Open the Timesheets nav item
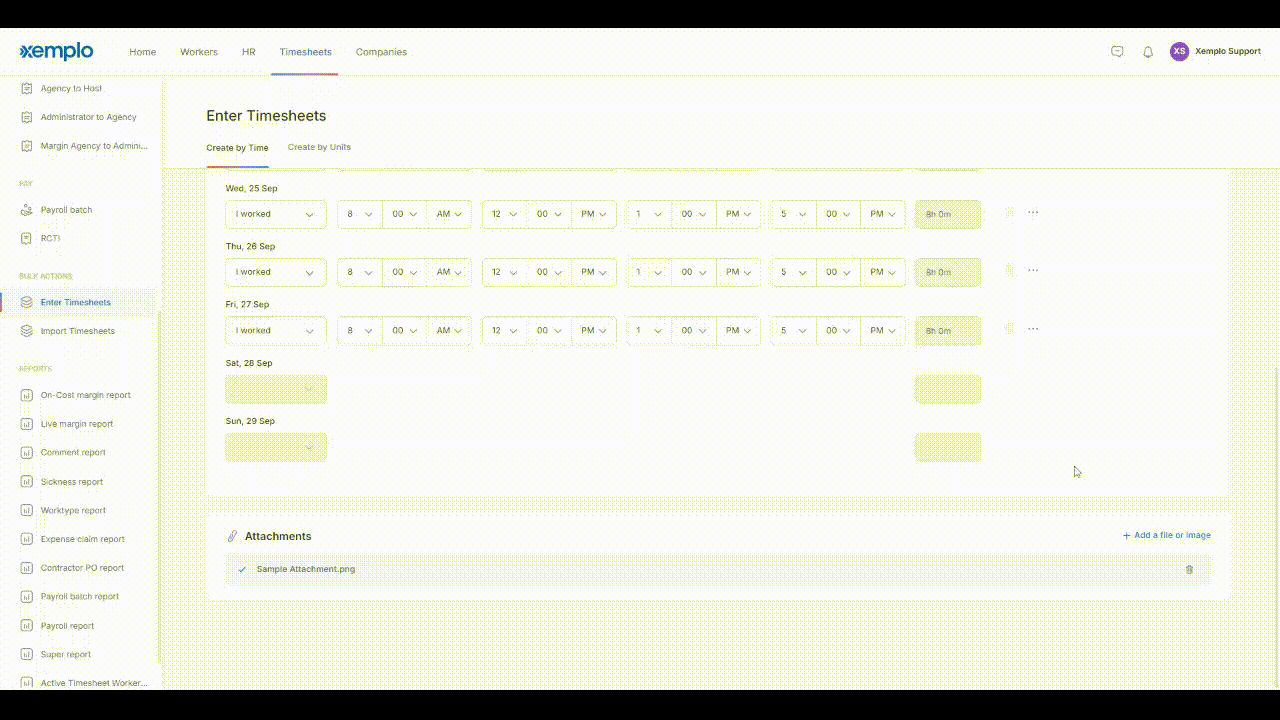 coord(305,52)
